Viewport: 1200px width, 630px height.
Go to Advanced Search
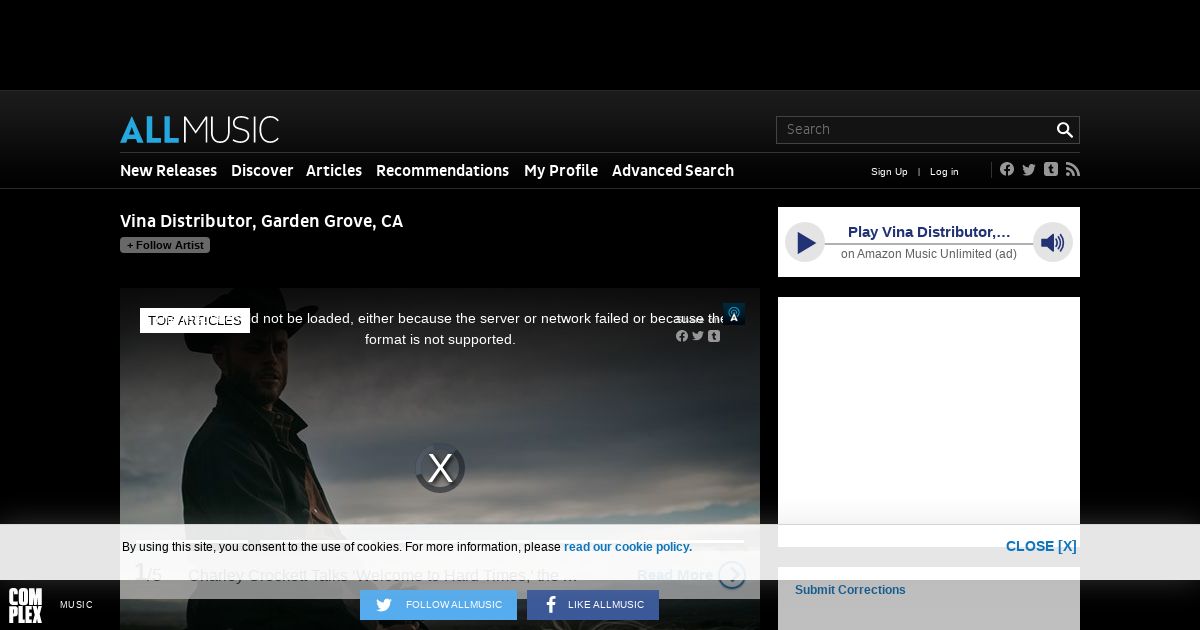click(673, 171)
